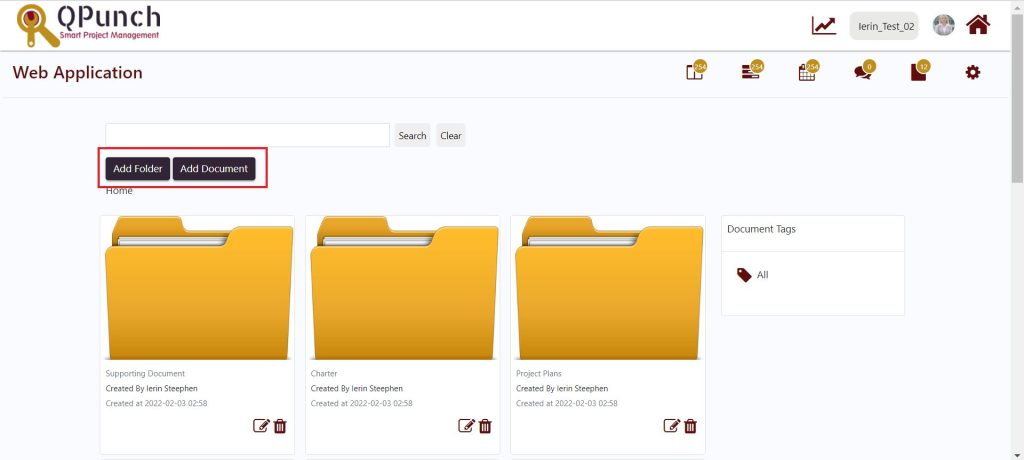
Task: Click the Project Plans folder name text
Action: point(539,374)
